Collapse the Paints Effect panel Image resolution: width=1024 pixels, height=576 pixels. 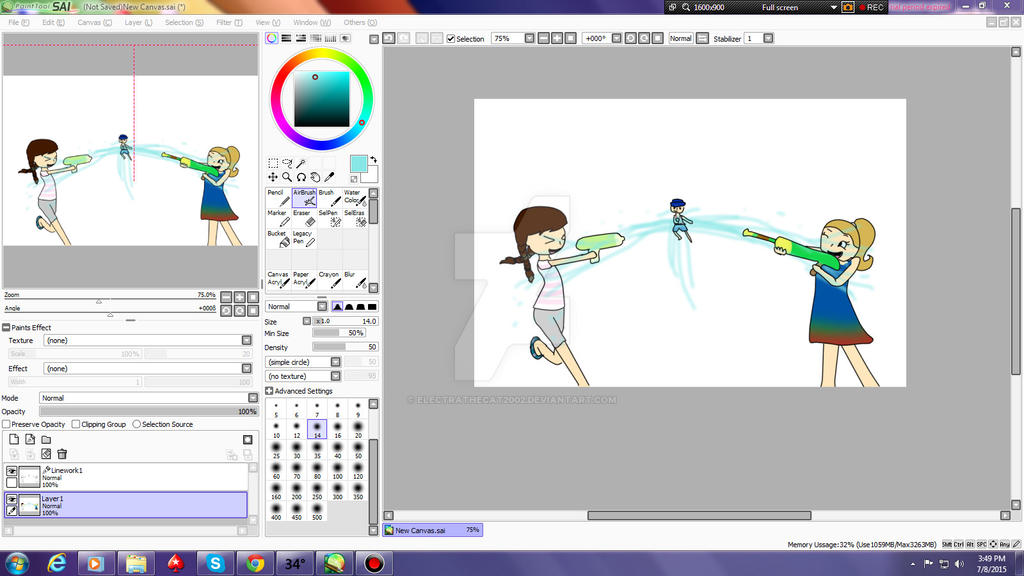[x=6, y=328]
